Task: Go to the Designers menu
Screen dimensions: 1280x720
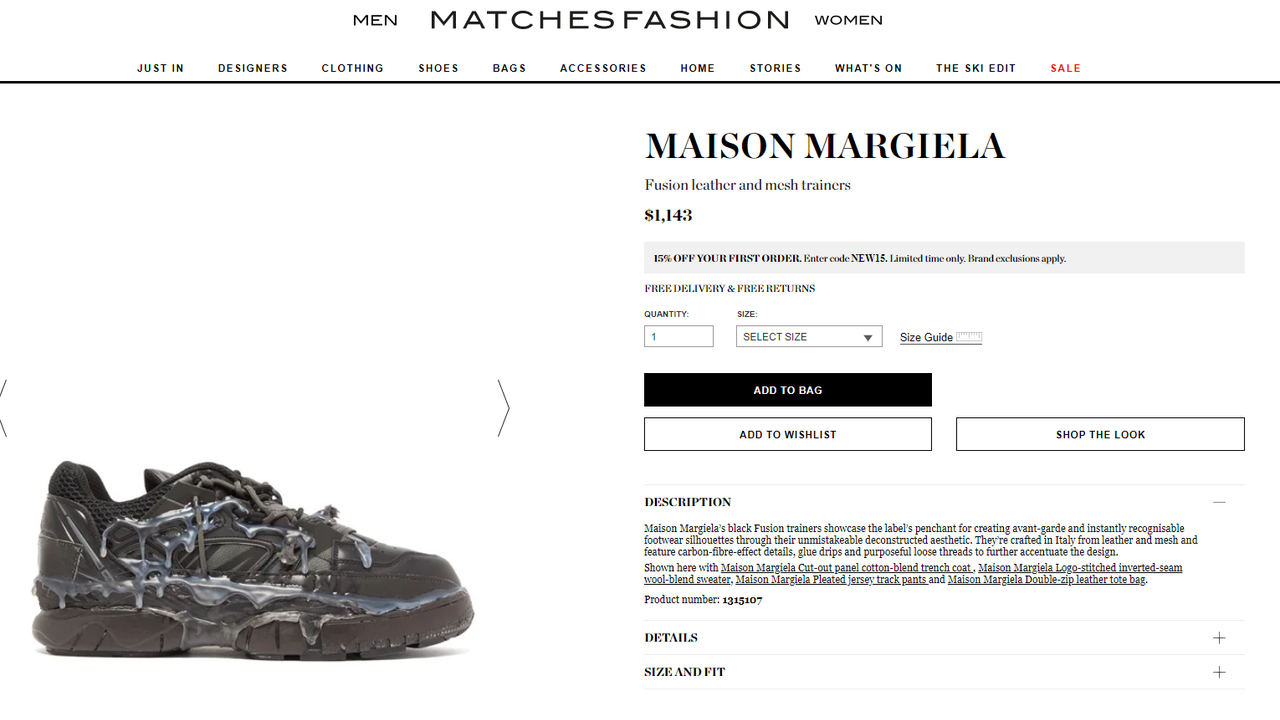Action: coord(253,68)
